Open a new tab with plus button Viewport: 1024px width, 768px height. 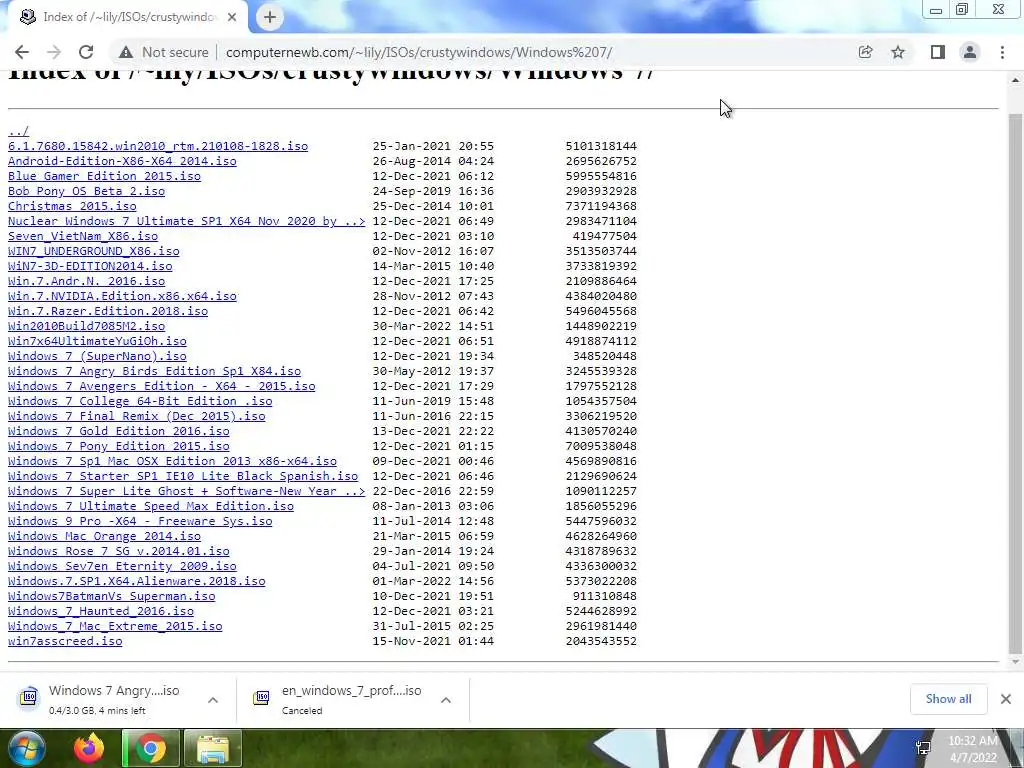tap(270, 17)
